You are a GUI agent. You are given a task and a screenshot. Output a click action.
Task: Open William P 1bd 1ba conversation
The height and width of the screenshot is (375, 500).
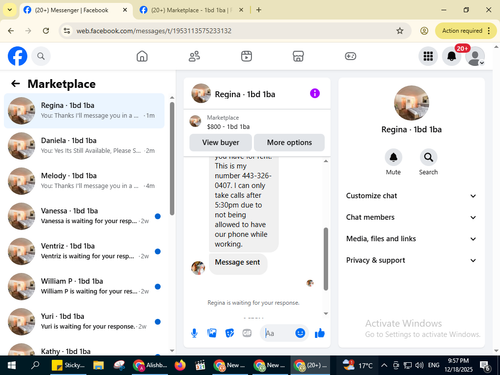tap(84, 286)
